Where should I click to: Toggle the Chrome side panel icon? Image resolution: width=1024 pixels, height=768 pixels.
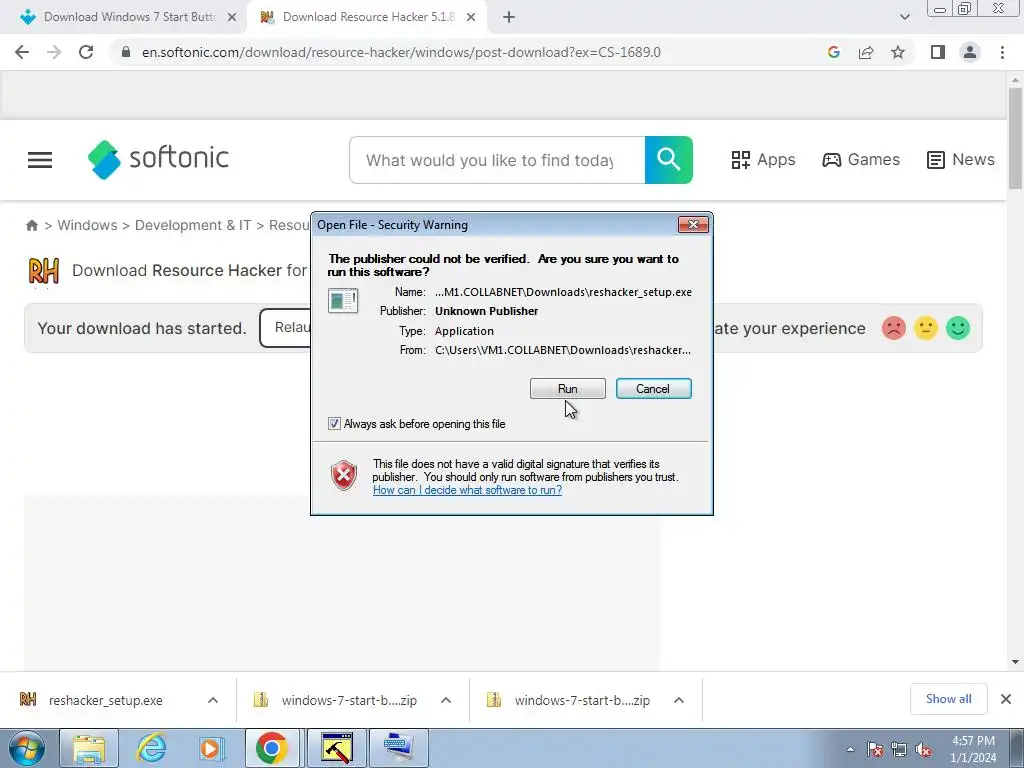coord(938,52)
